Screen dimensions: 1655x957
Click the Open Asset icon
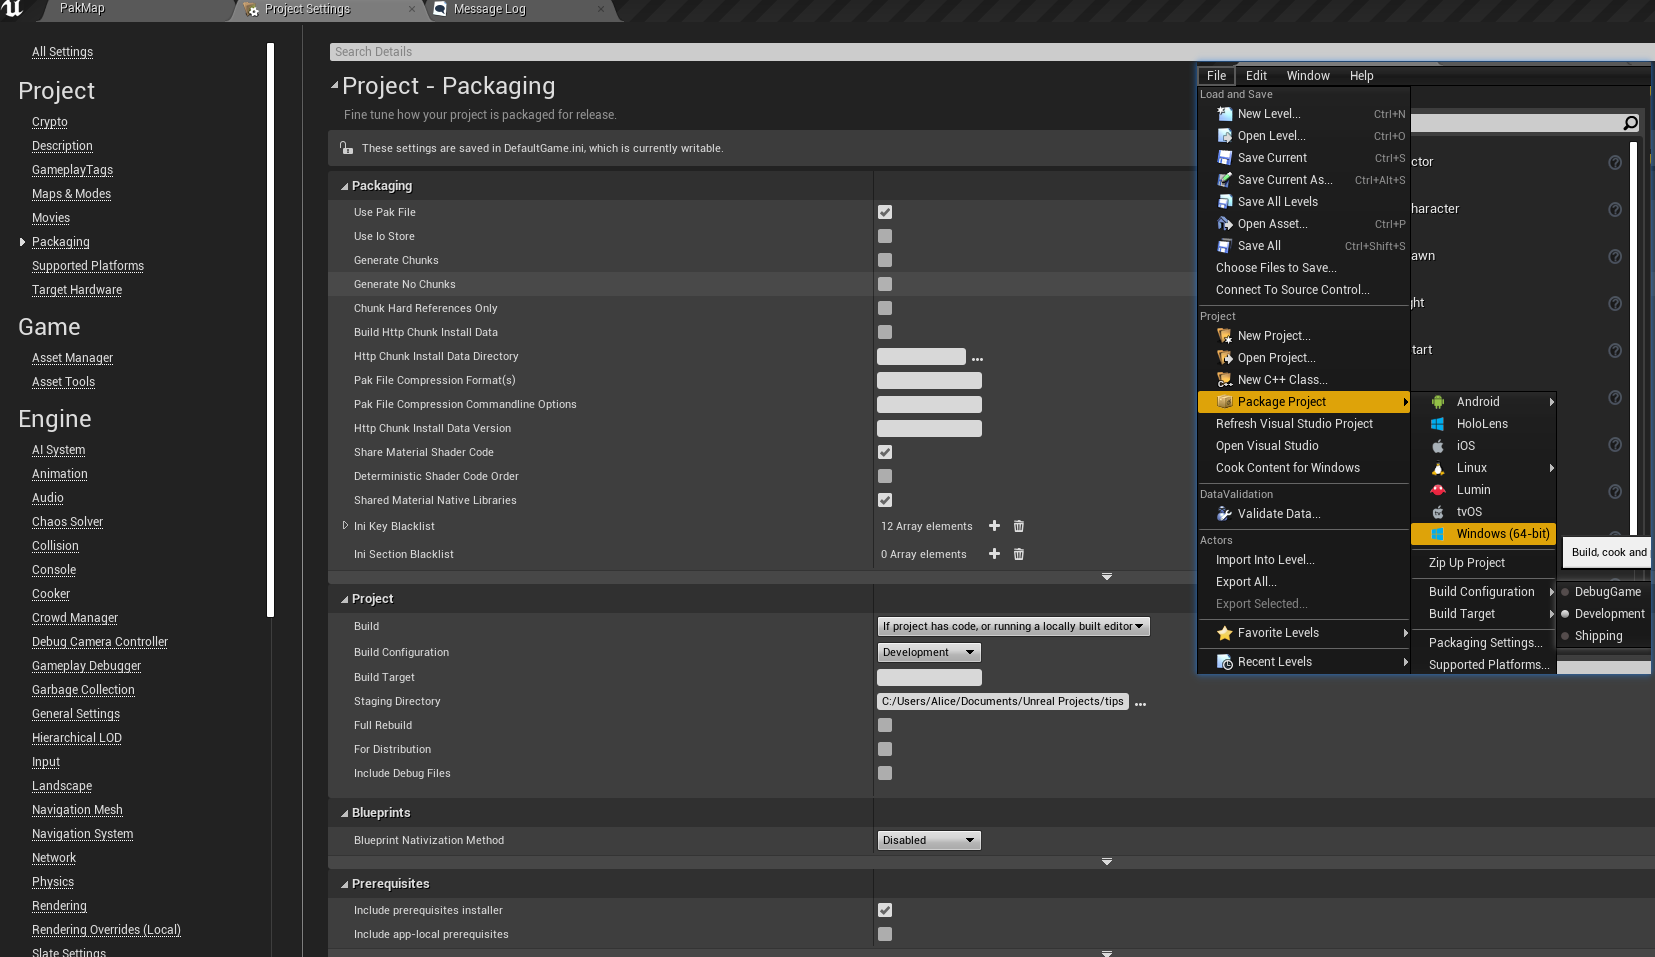1224,224
